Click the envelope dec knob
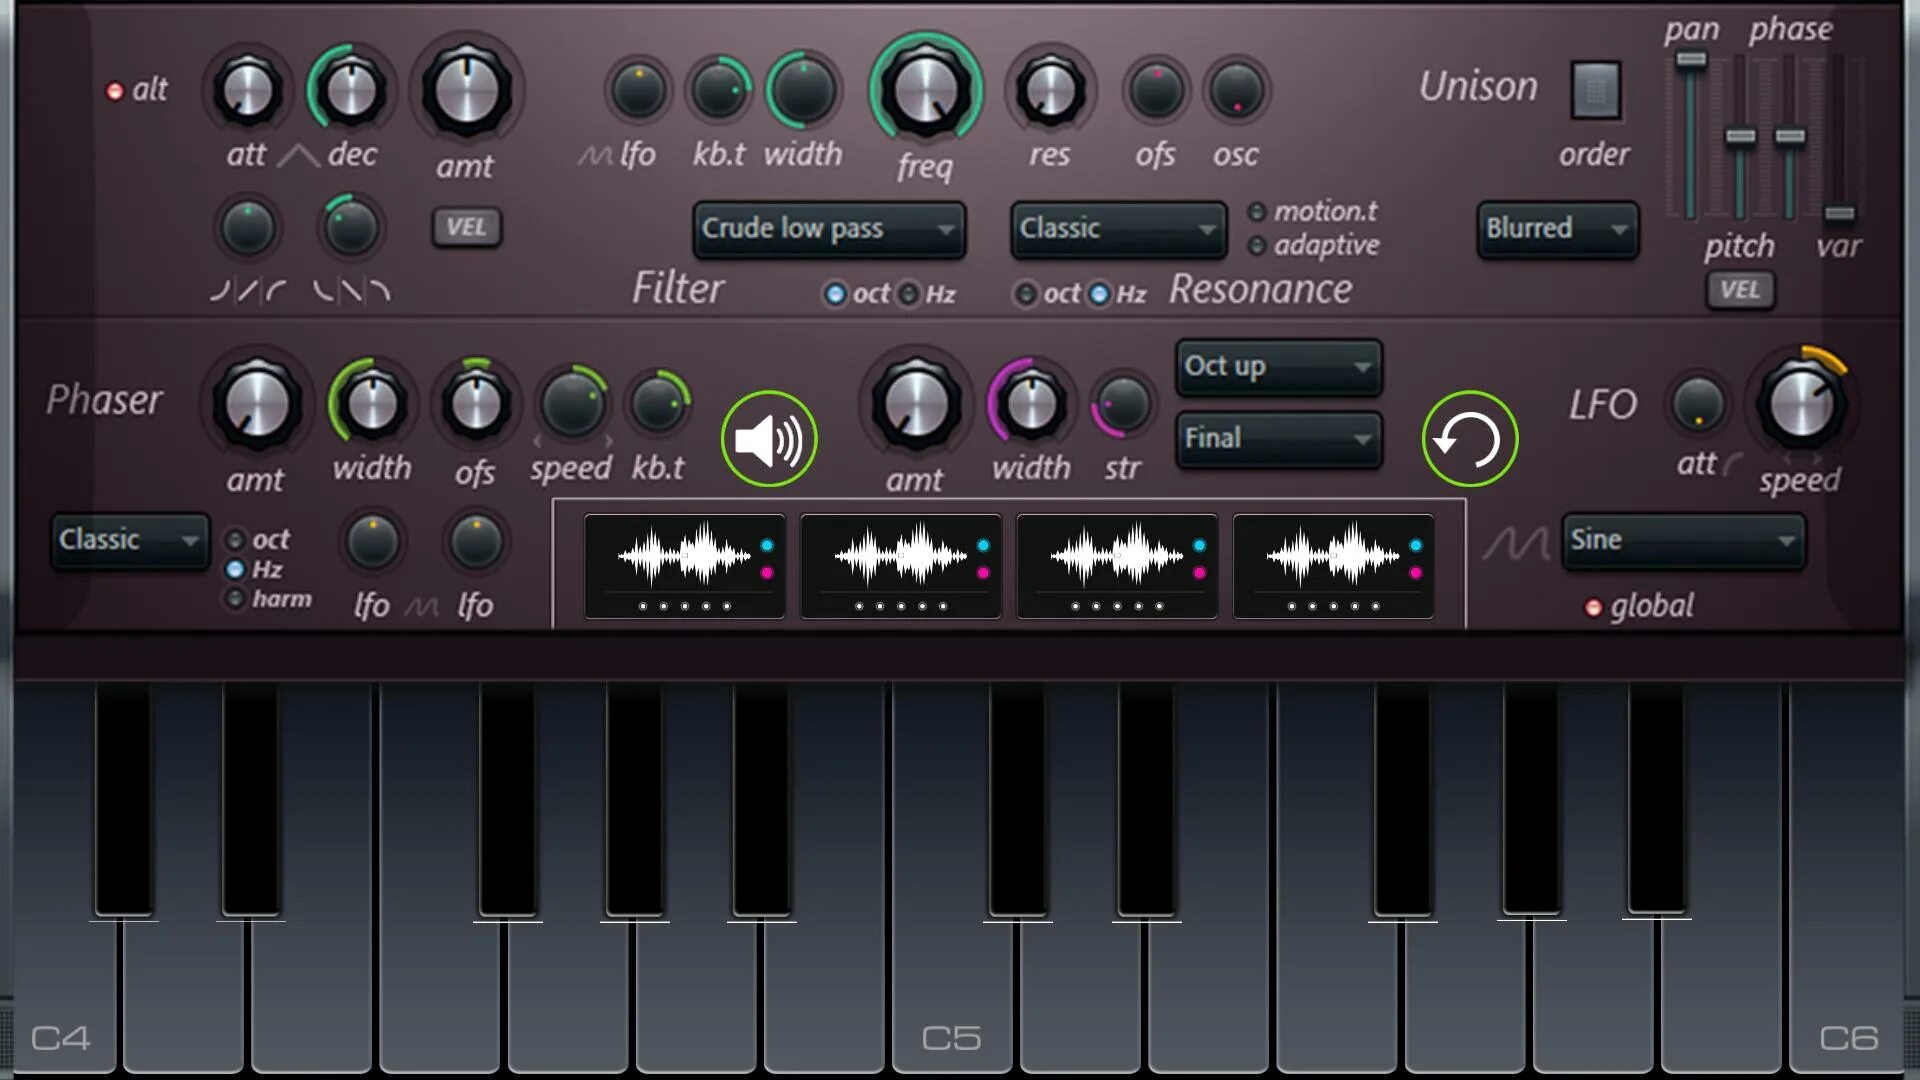The height and width of the screenshot is (1080, 1920). 350,90
